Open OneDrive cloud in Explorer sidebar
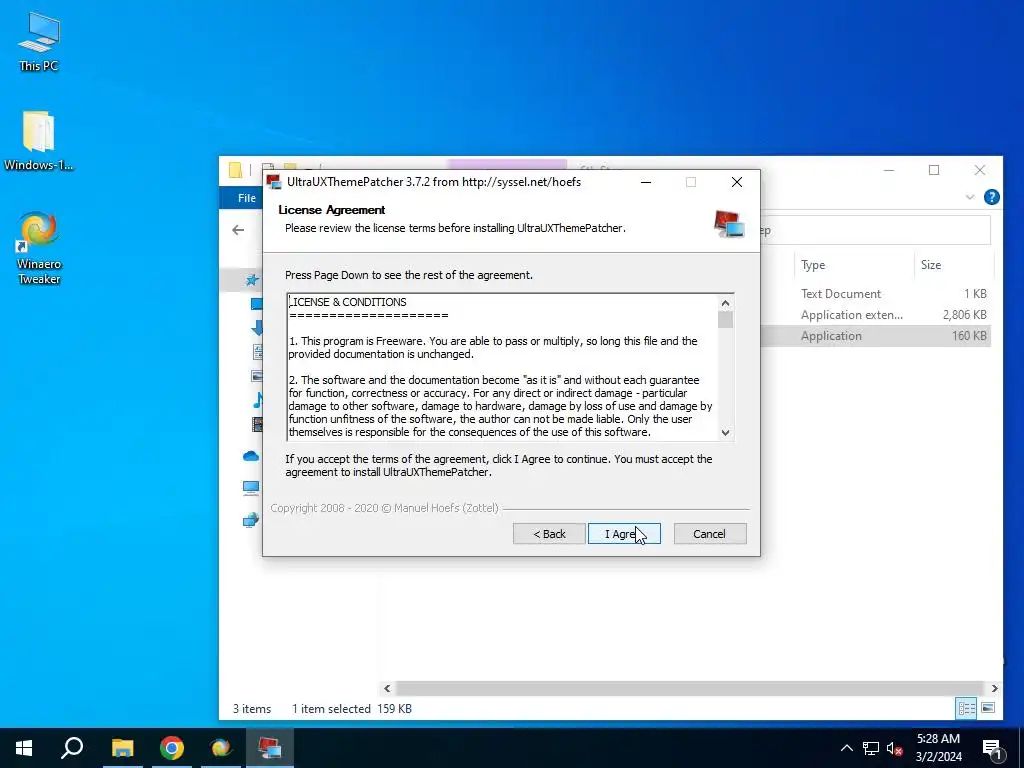Screen dimensions: 1024x768 point(251,456)
